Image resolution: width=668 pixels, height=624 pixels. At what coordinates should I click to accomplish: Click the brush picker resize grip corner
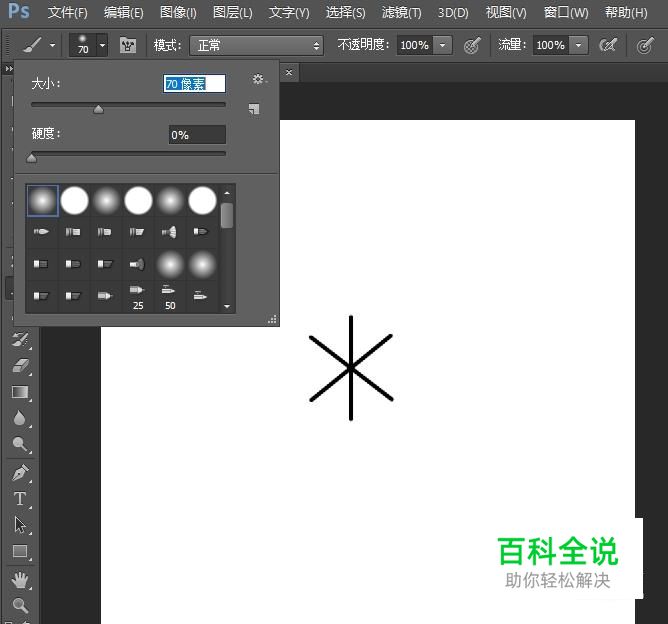(x=273, y=319)
